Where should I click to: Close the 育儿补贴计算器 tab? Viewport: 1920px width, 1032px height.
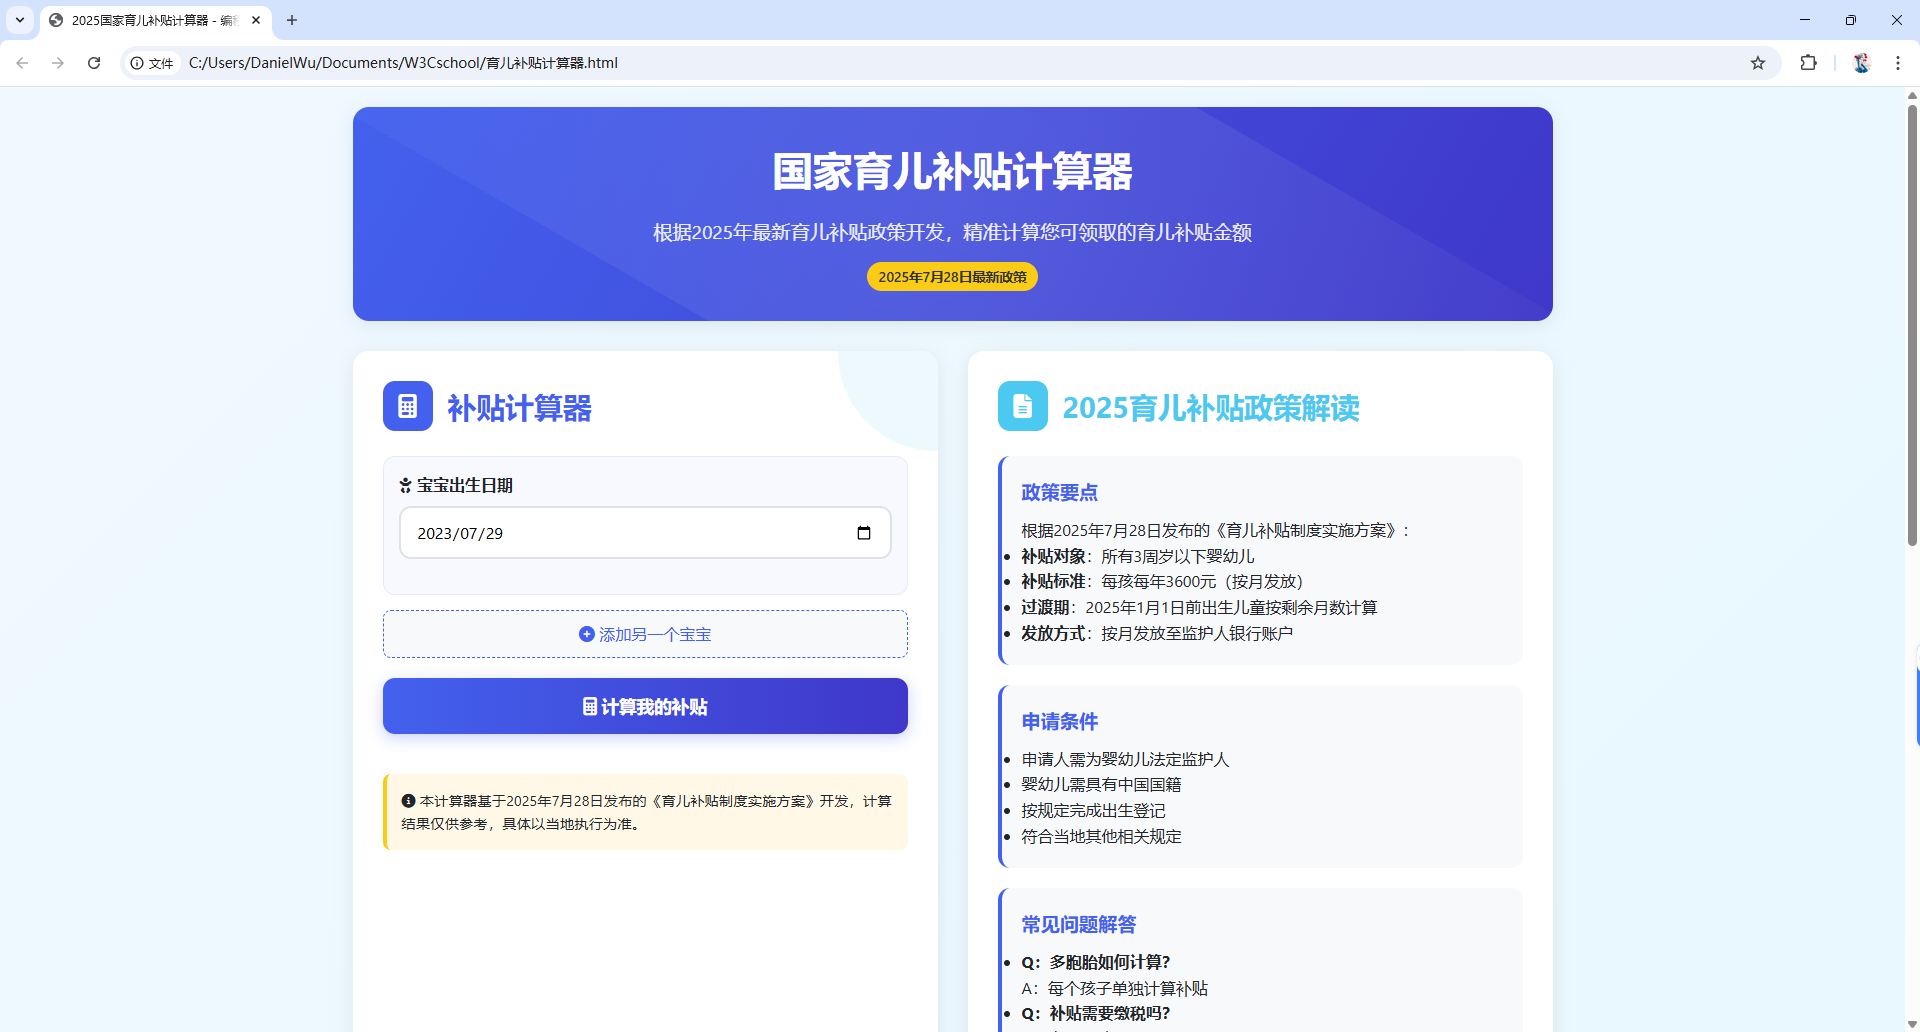point(256,20)
